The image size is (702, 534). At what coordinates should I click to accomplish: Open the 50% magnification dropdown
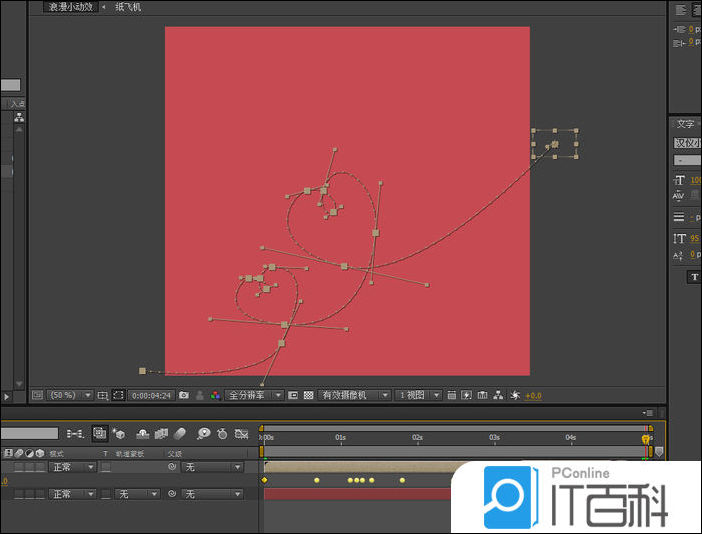pos(71,395)
